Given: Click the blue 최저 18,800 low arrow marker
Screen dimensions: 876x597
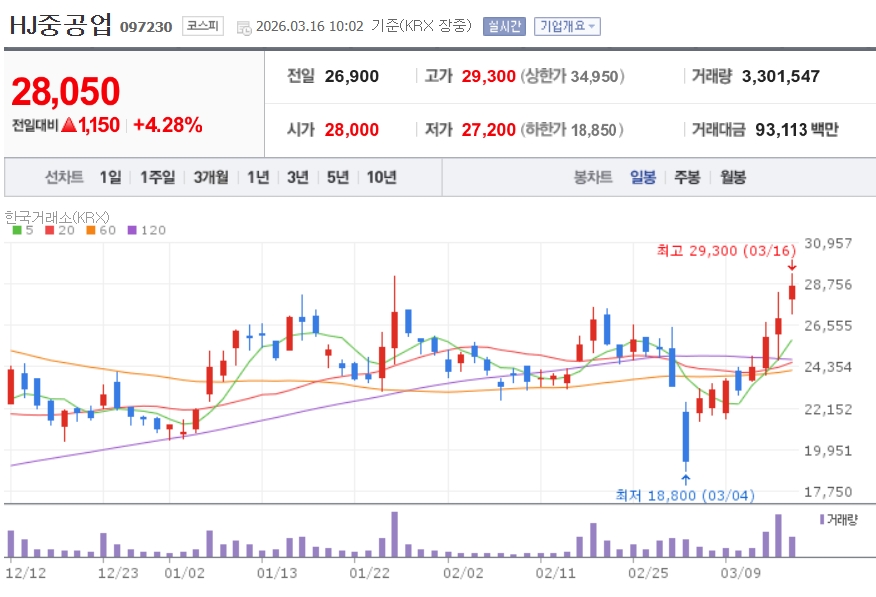Looking at the screenshot, I should [x=685, y=479].
